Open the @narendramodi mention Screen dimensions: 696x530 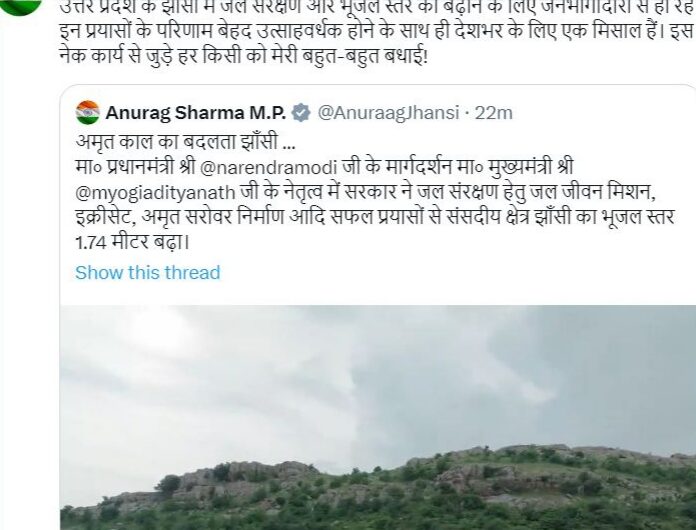click(x=269, y=167)
